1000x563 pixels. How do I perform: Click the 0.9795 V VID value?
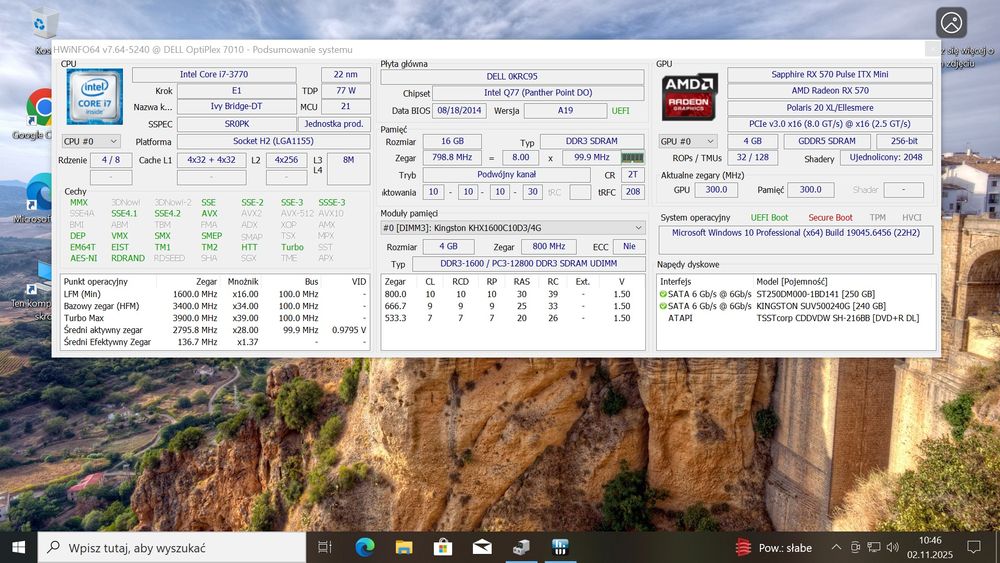pos(349,330)
